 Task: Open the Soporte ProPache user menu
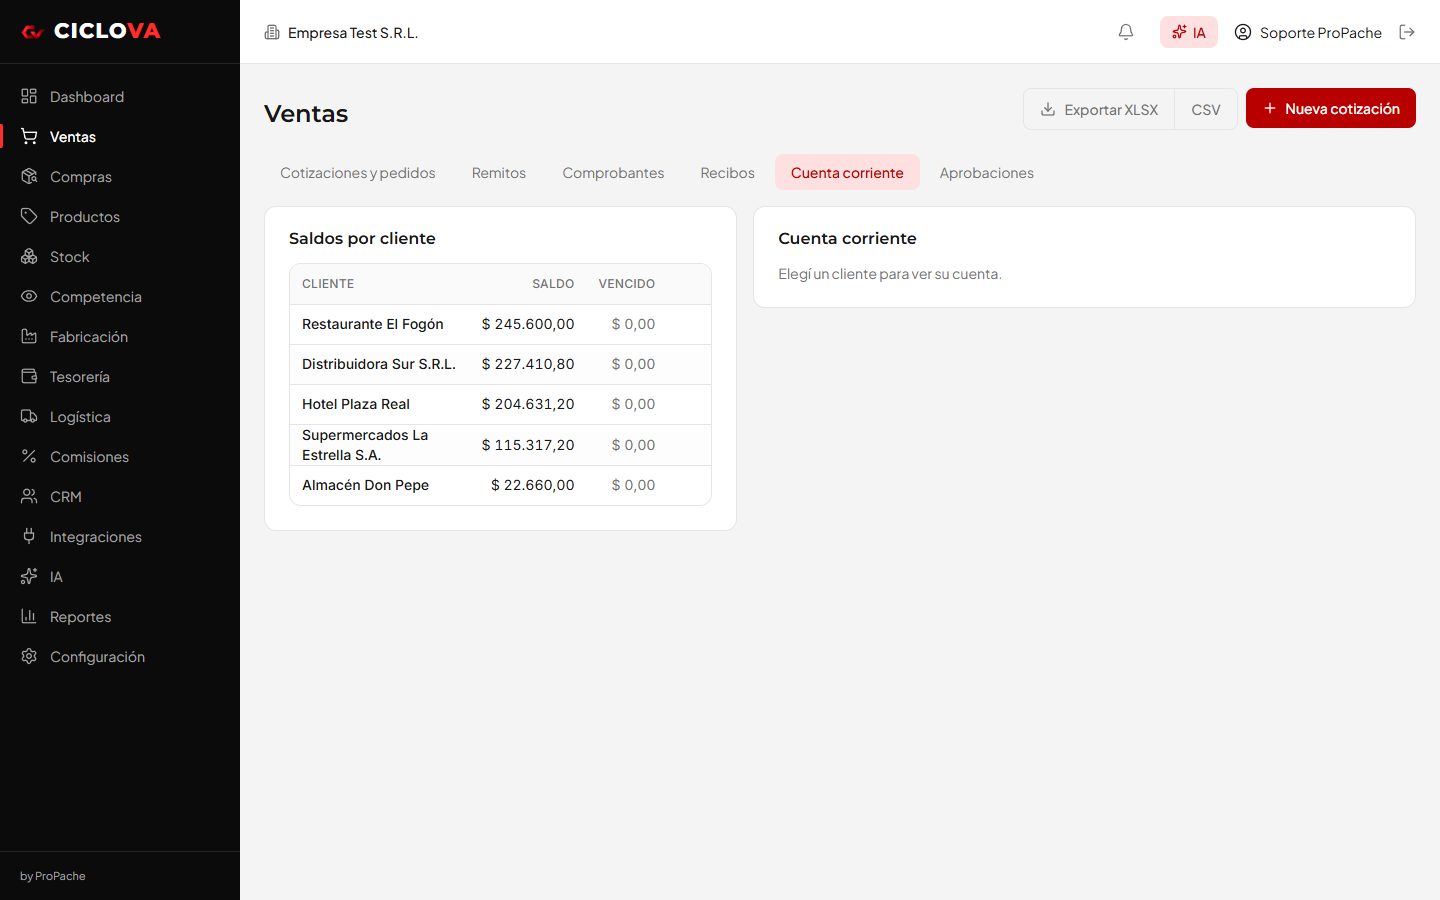coord(1308,32)
